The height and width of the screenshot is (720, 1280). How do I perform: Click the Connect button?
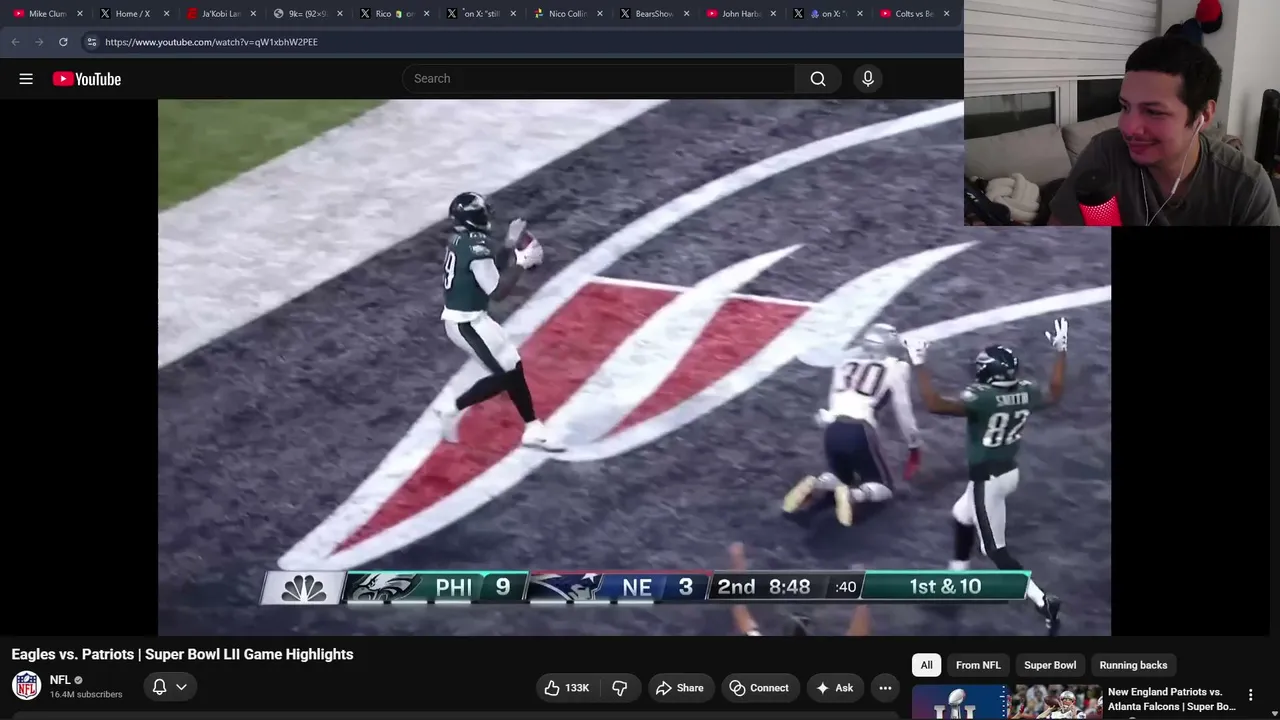760,688
